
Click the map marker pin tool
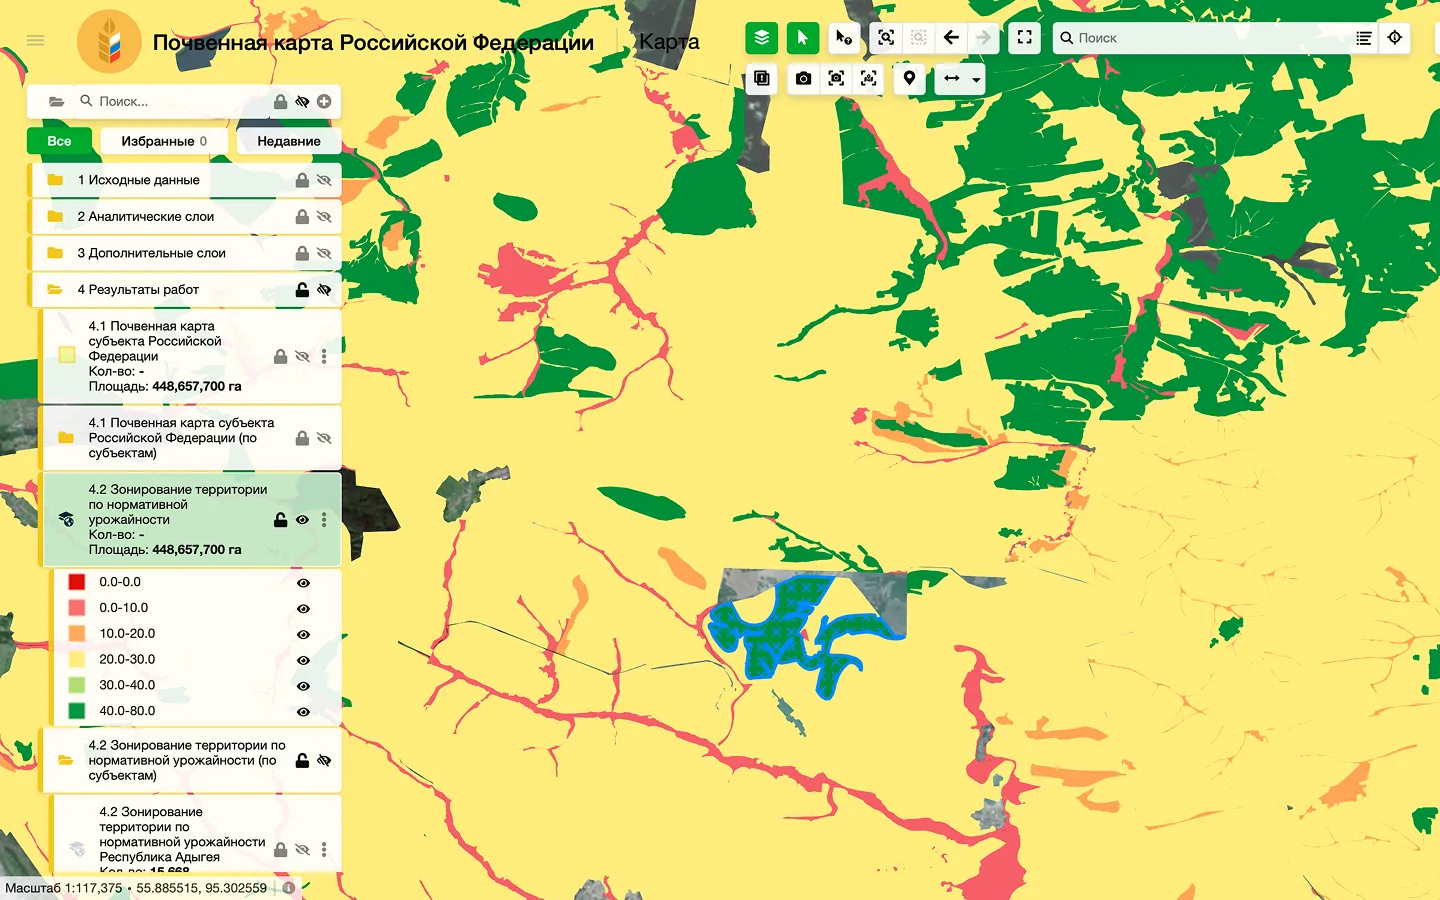pos(910,78)
